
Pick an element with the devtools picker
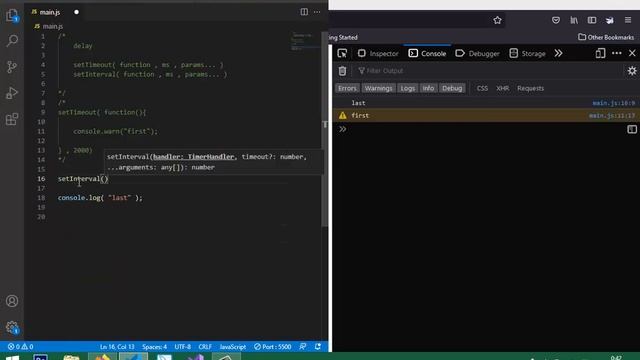click(342, 53)
